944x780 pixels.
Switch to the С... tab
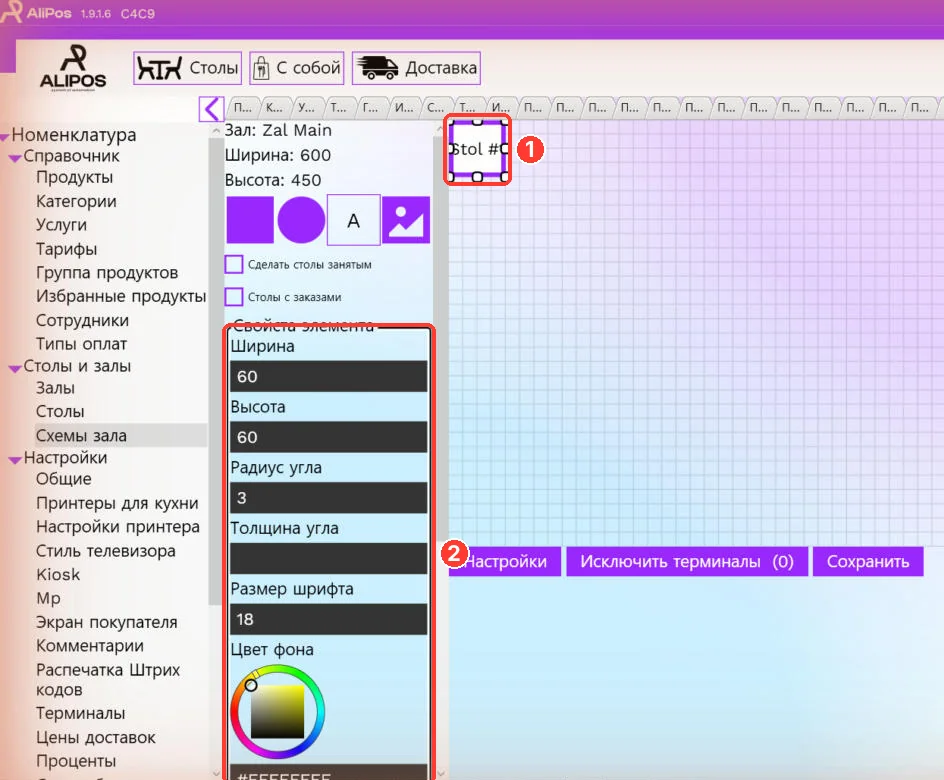click(x=436, y=108)
